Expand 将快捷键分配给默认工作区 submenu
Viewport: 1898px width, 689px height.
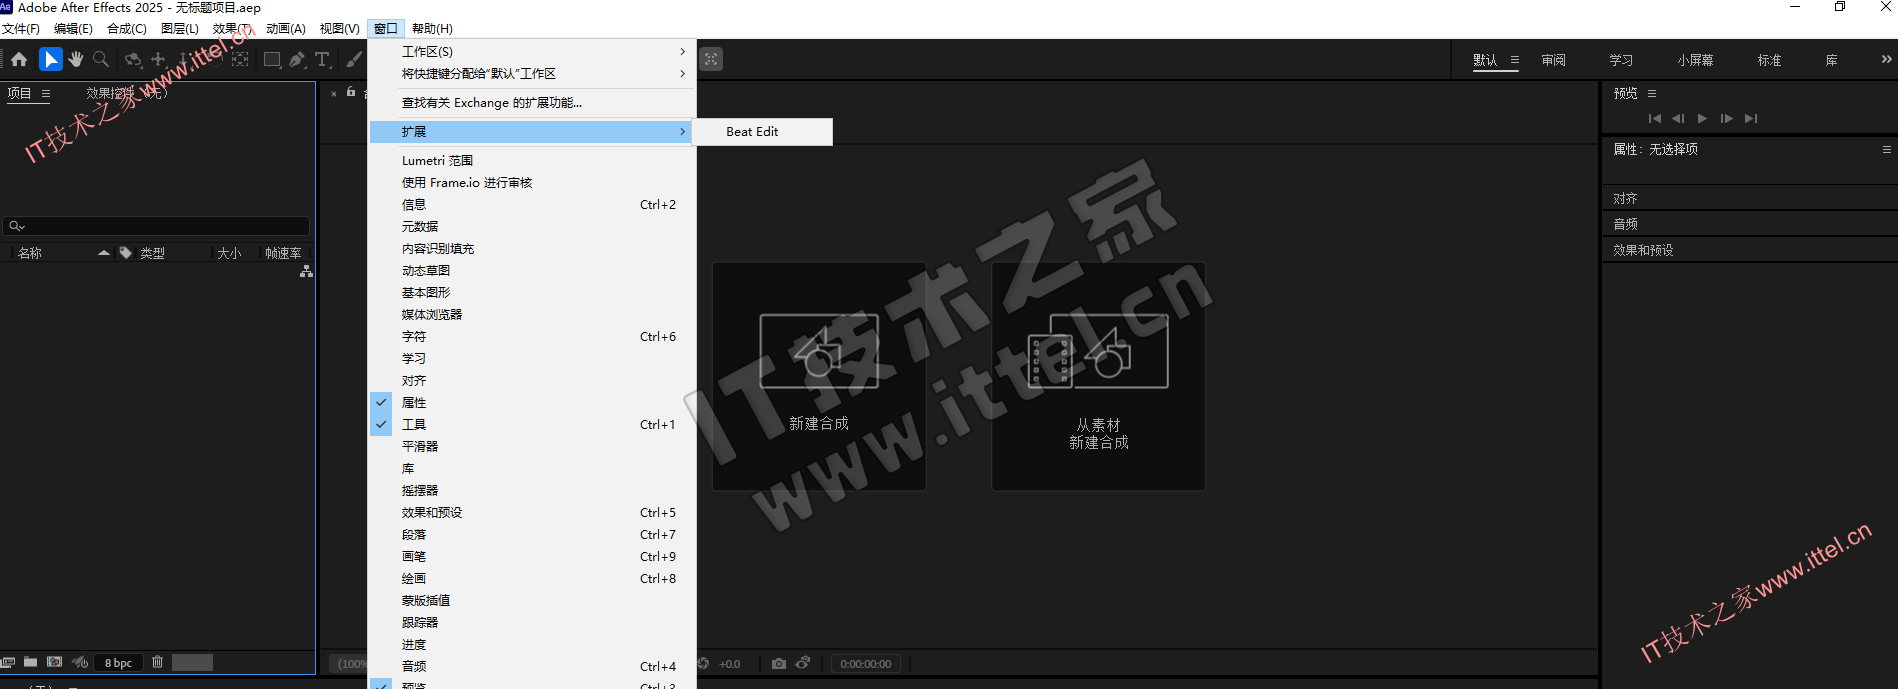pos(532,73)
